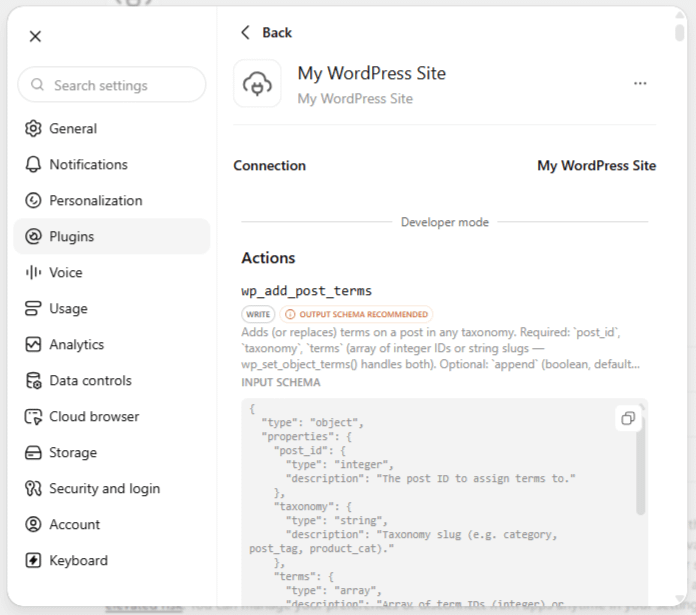
Task: Click the Storage drive icon
Action: click(33, 453)
